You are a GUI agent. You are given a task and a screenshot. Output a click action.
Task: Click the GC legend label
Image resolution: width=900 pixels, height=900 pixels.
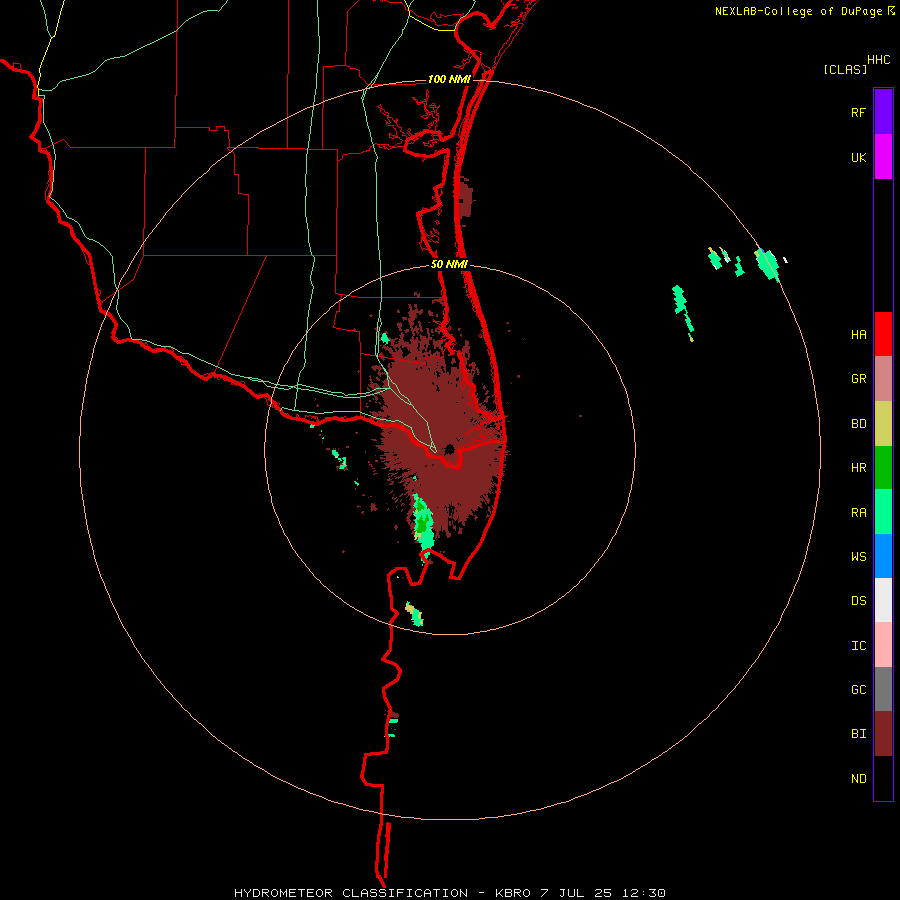[x=858, y=690]
